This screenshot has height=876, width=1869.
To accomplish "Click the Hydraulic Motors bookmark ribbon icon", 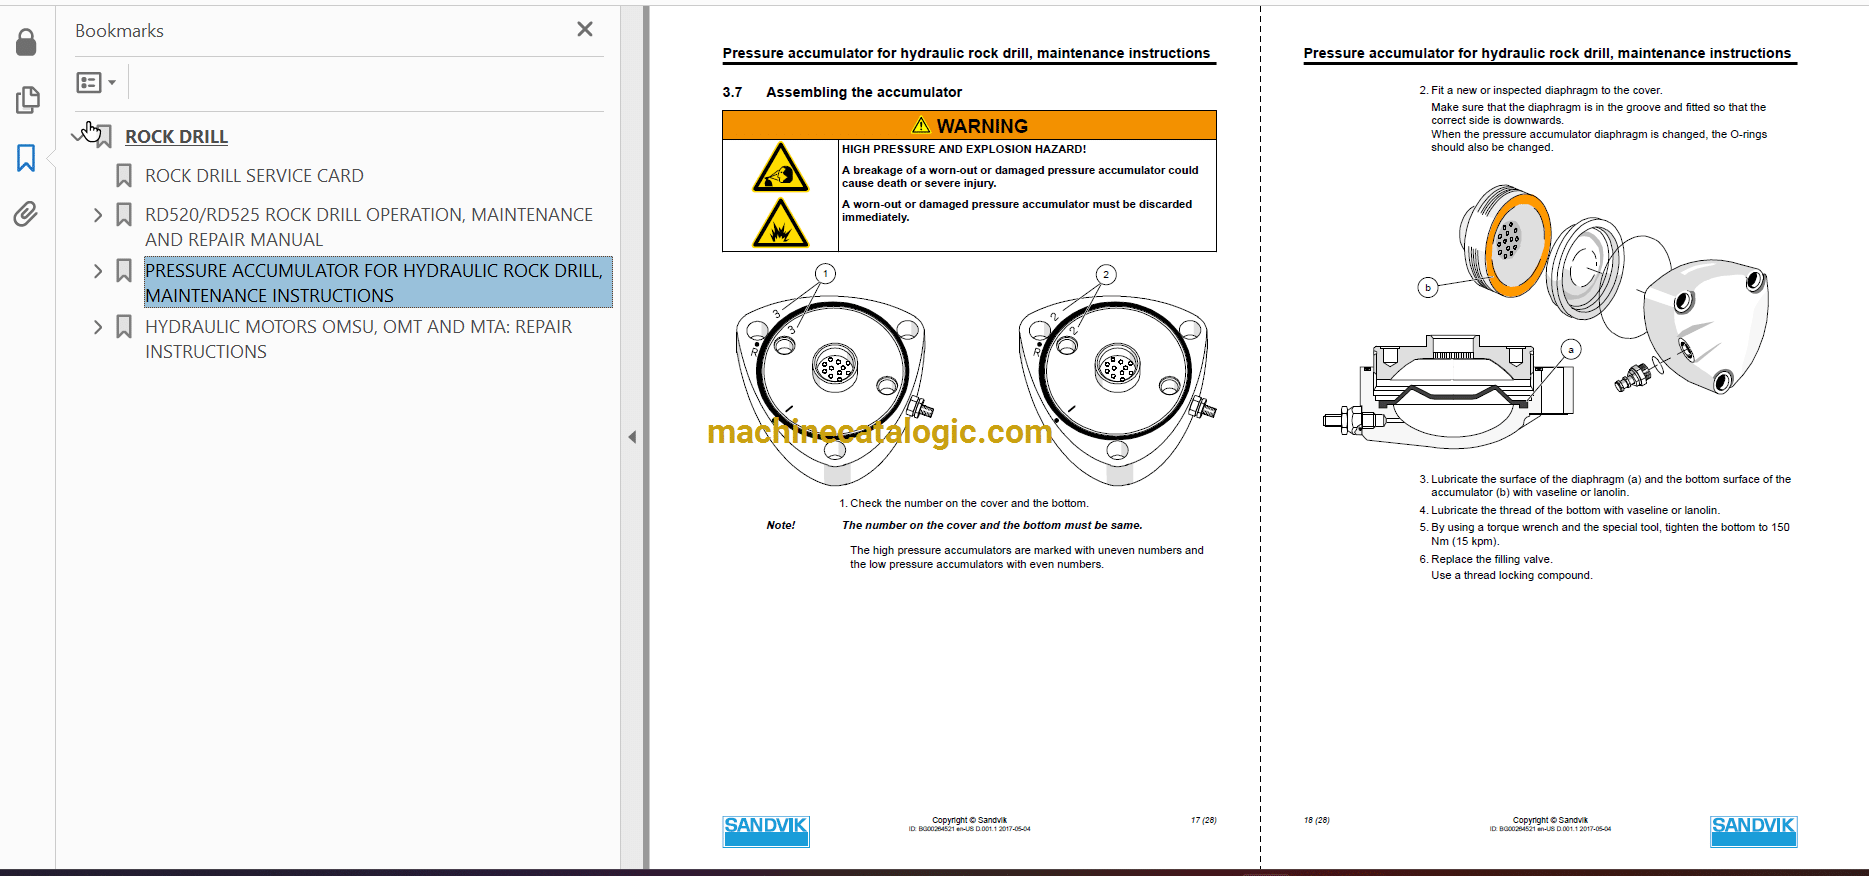I will coord(124,327).
